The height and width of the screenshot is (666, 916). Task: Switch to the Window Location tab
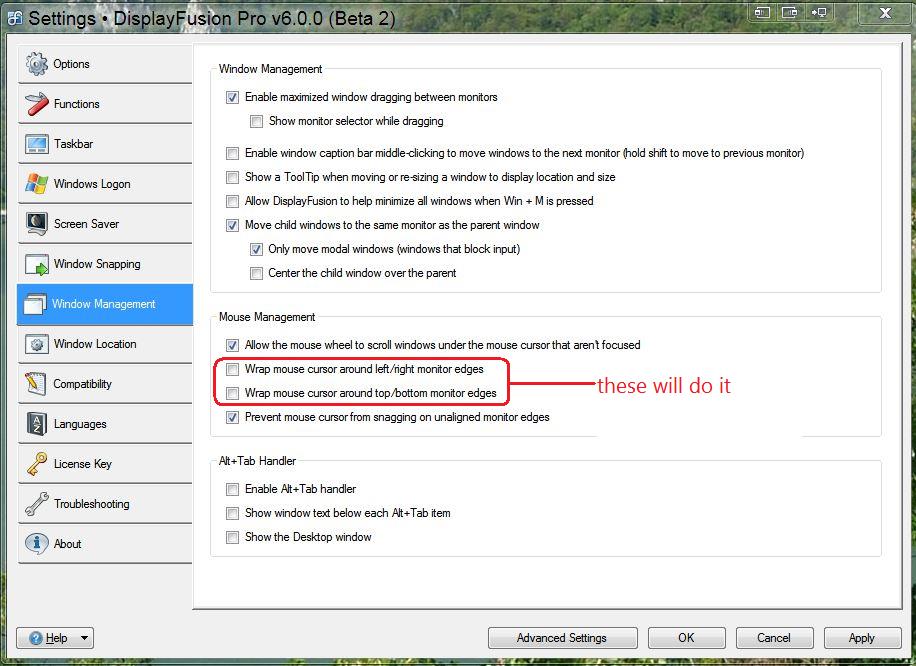point(95,344)
